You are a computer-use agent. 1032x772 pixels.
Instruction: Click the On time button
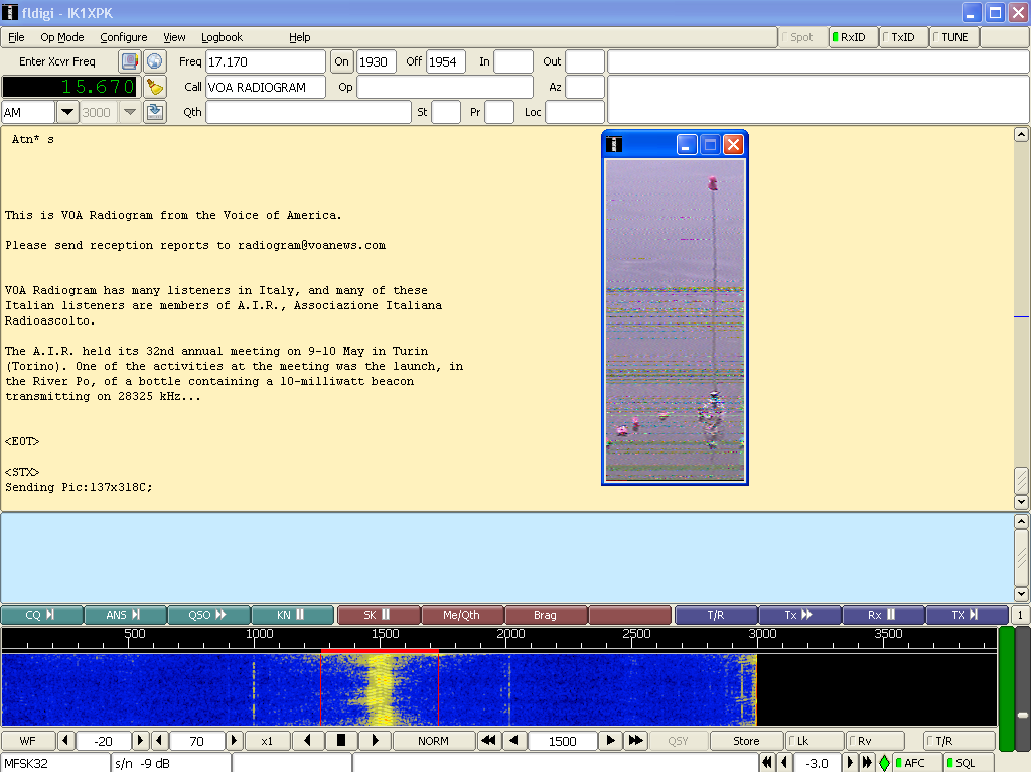[342, 62]
